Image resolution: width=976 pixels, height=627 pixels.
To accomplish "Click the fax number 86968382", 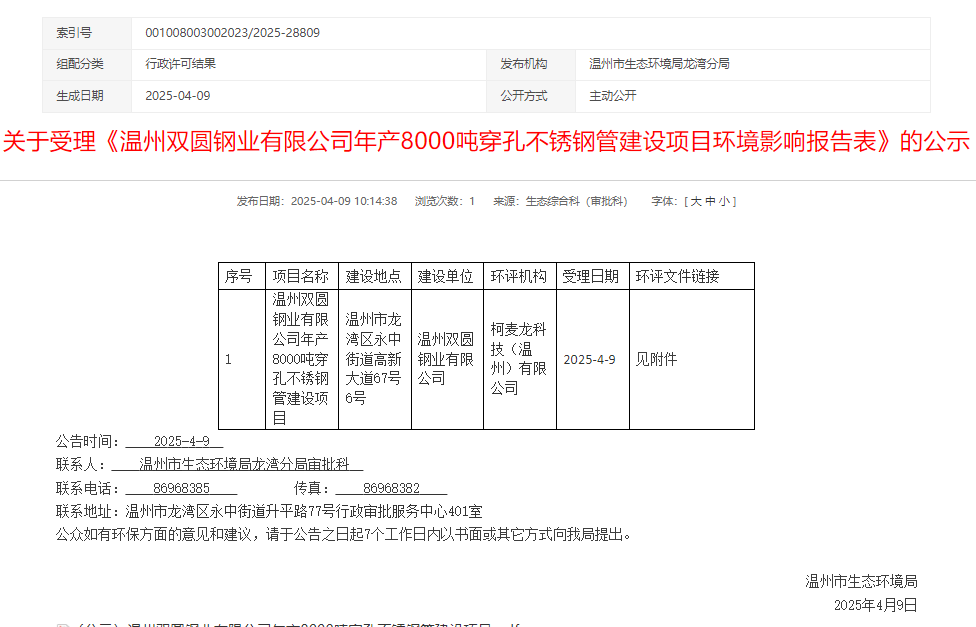I will [391, 488].
